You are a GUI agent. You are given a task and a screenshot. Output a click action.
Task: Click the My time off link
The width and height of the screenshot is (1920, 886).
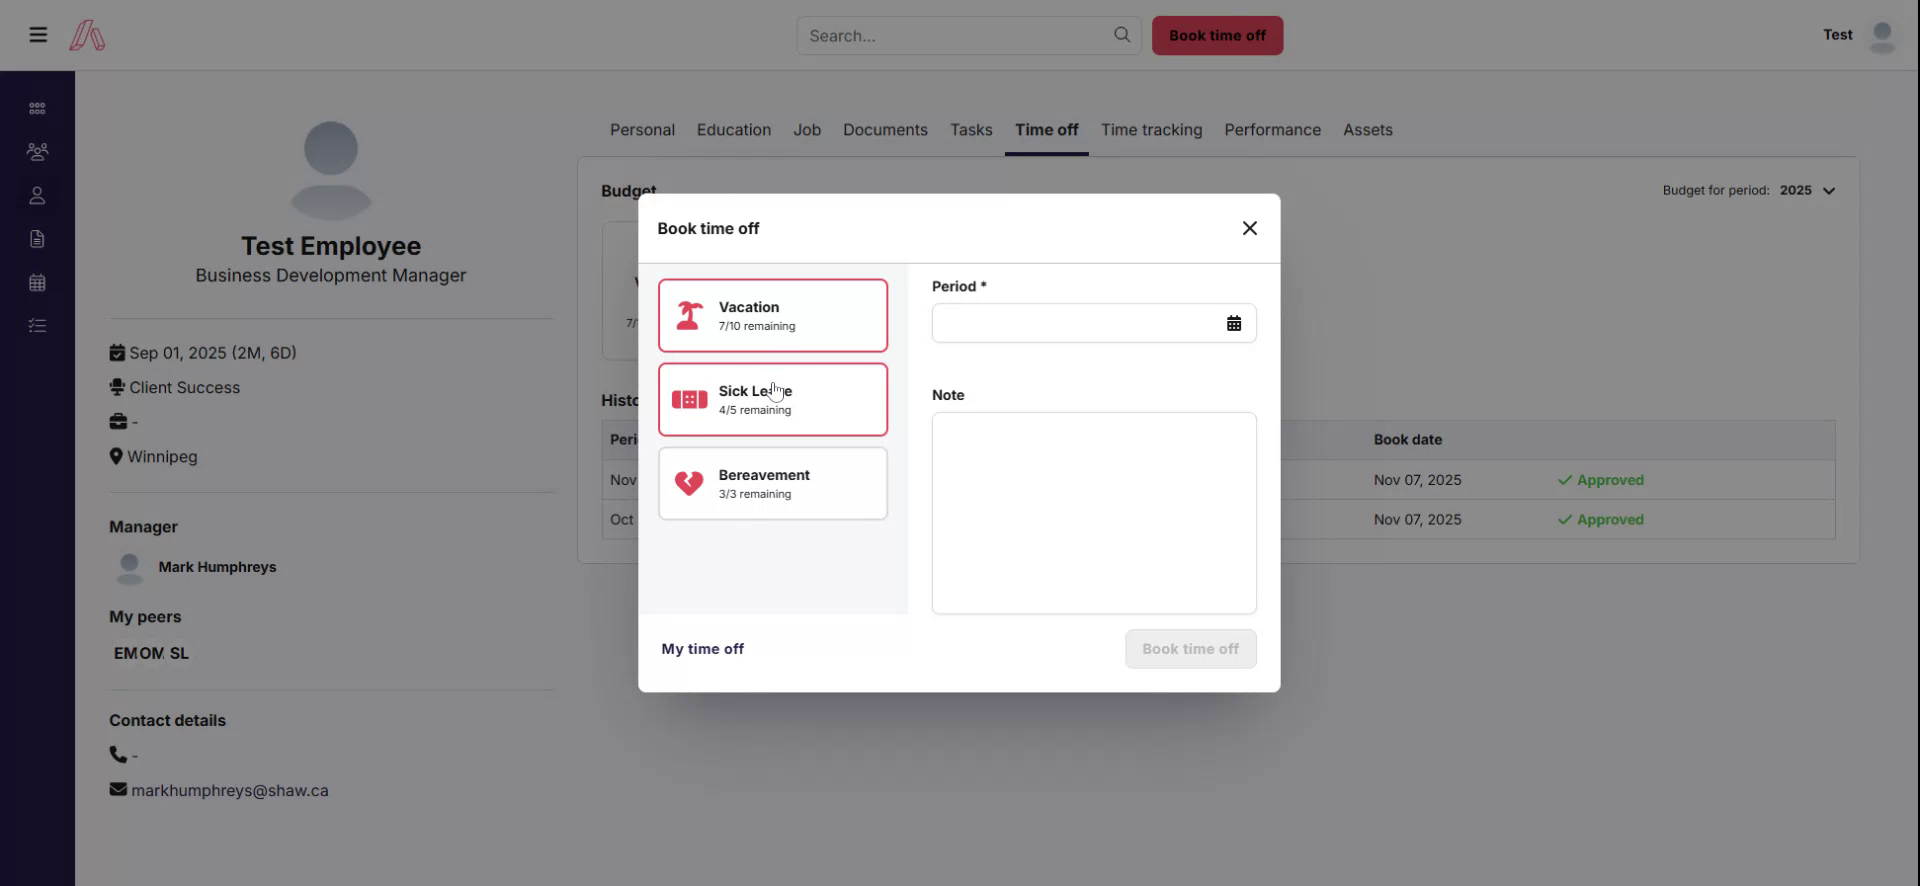click(x=702, y=649)
